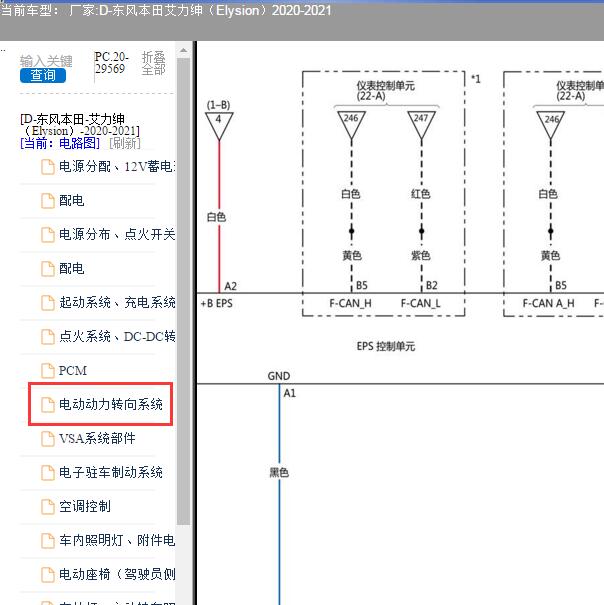Open 电动座椅 document icon
The width and height of the screenshot is (604, 605).
(48, 574)
